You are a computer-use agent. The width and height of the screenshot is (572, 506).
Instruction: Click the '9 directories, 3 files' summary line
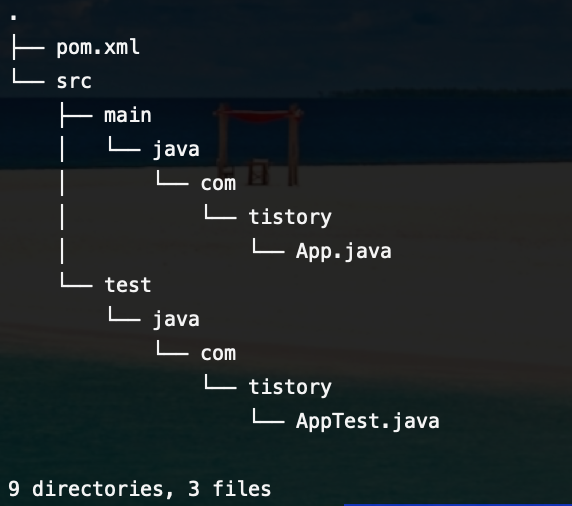[140, 489]
